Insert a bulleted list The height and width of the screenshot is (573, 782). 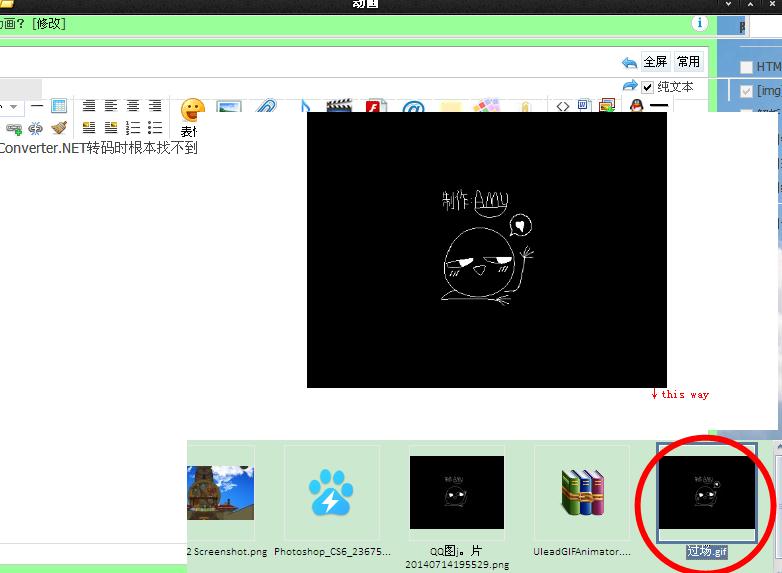click(x=155, y=128)
